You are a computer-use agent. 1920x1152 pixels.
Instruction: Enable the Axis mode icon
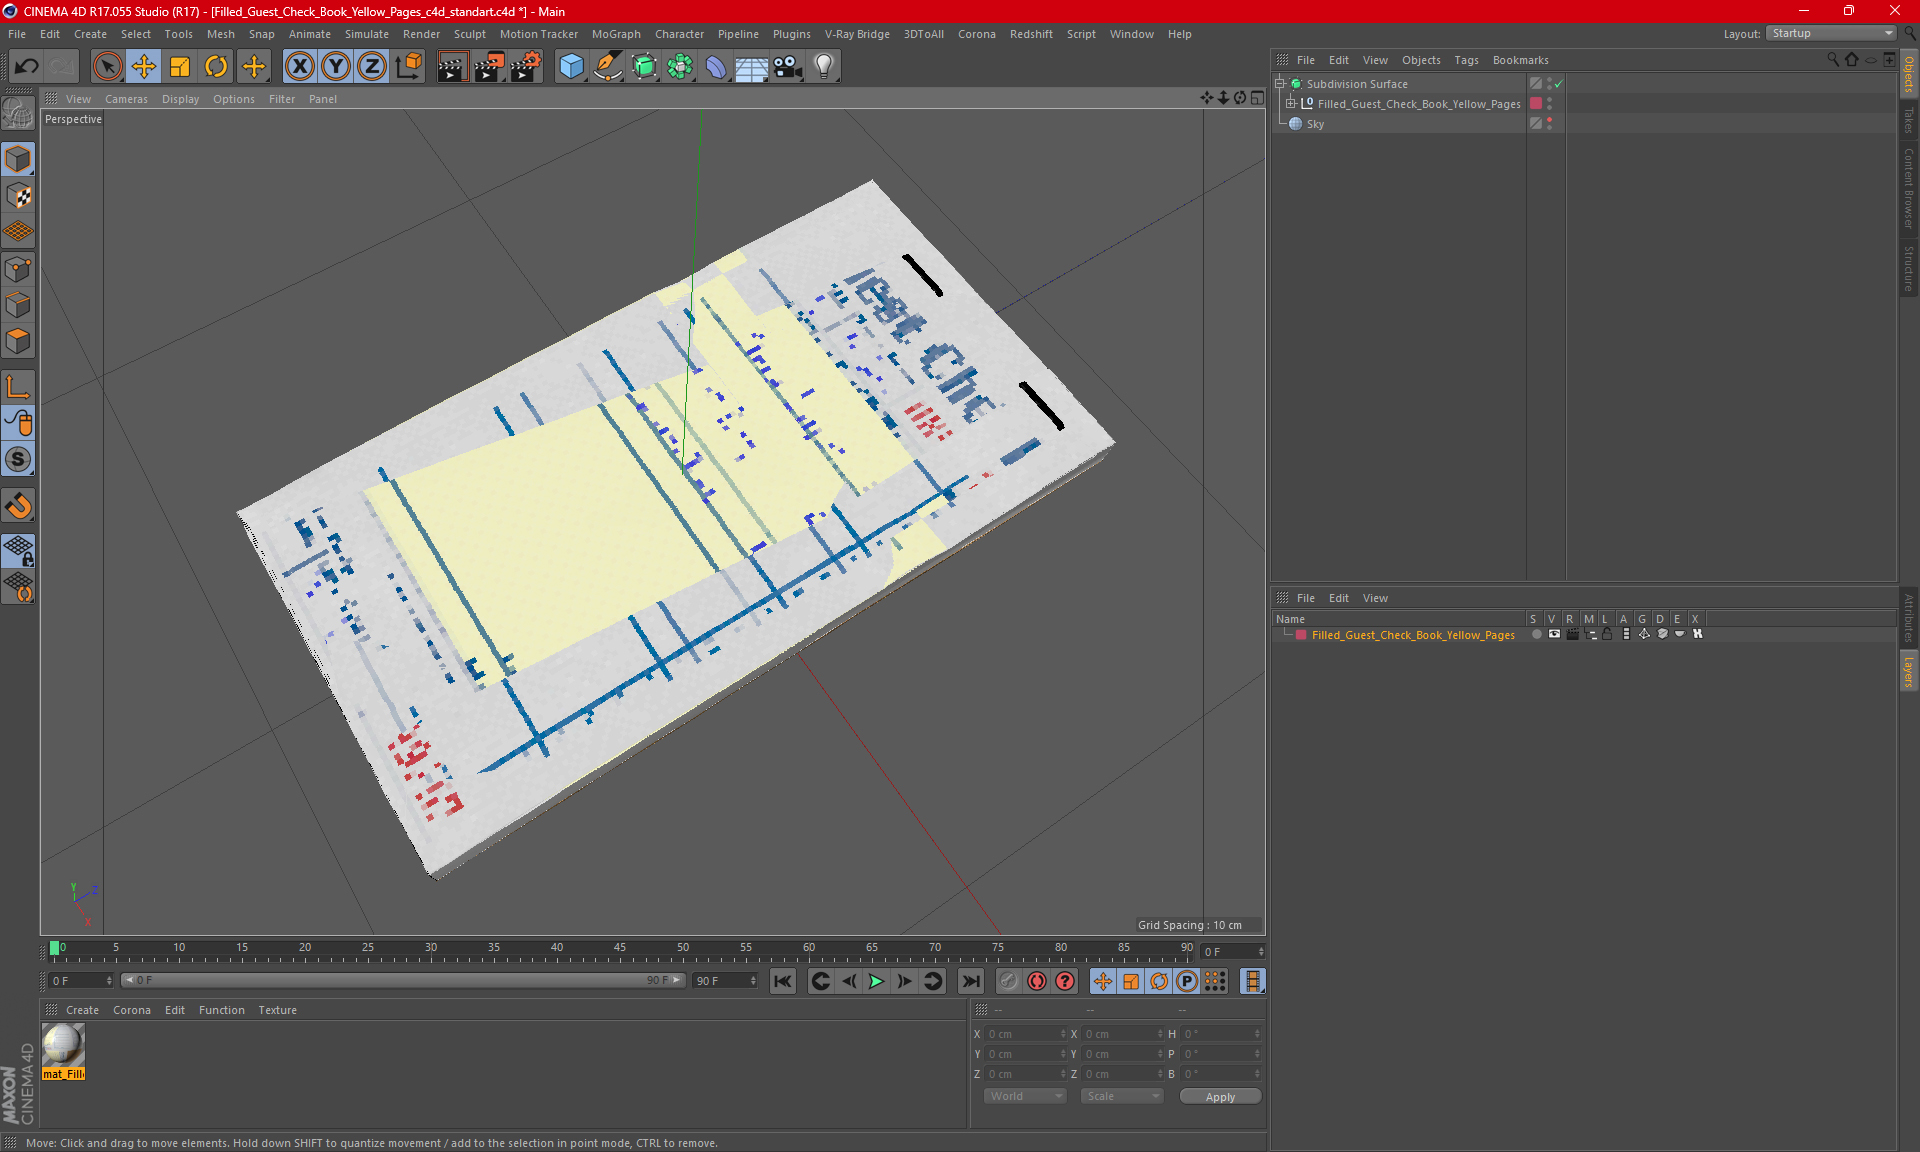click(x=18, y=387)
